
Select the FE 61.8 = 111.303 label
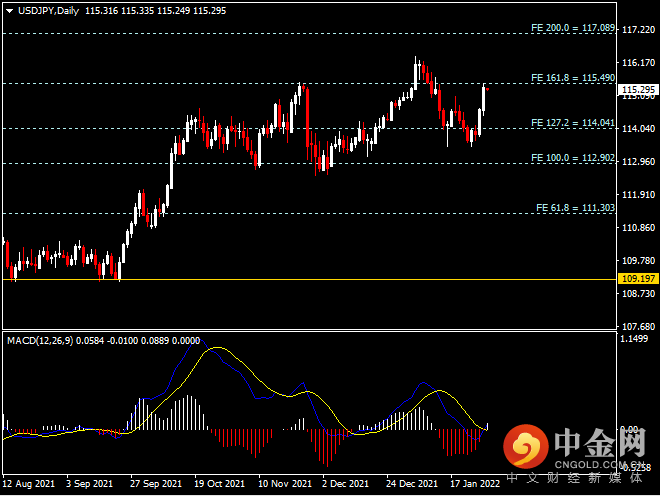[575, 208]
